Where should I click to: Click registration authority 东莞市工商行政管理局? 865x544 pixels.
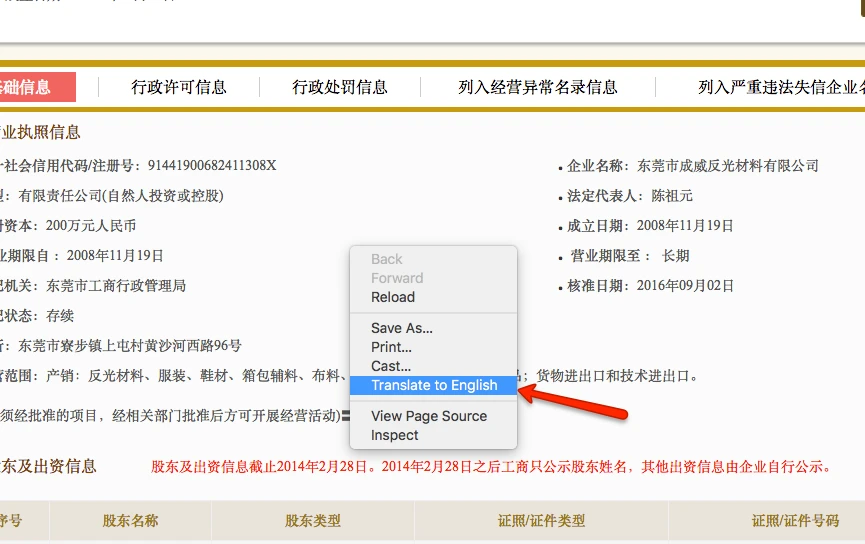pos(116,286)
